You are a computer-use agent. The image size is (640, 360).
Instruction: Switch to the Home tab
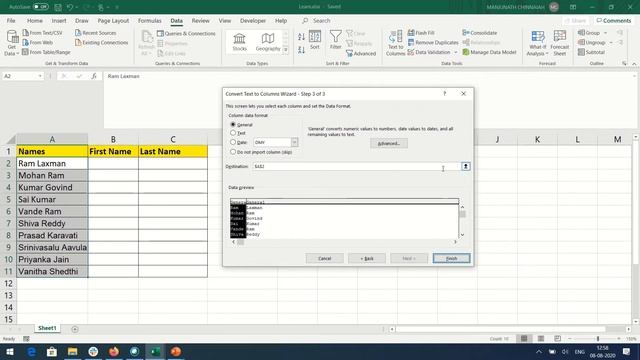35,20
